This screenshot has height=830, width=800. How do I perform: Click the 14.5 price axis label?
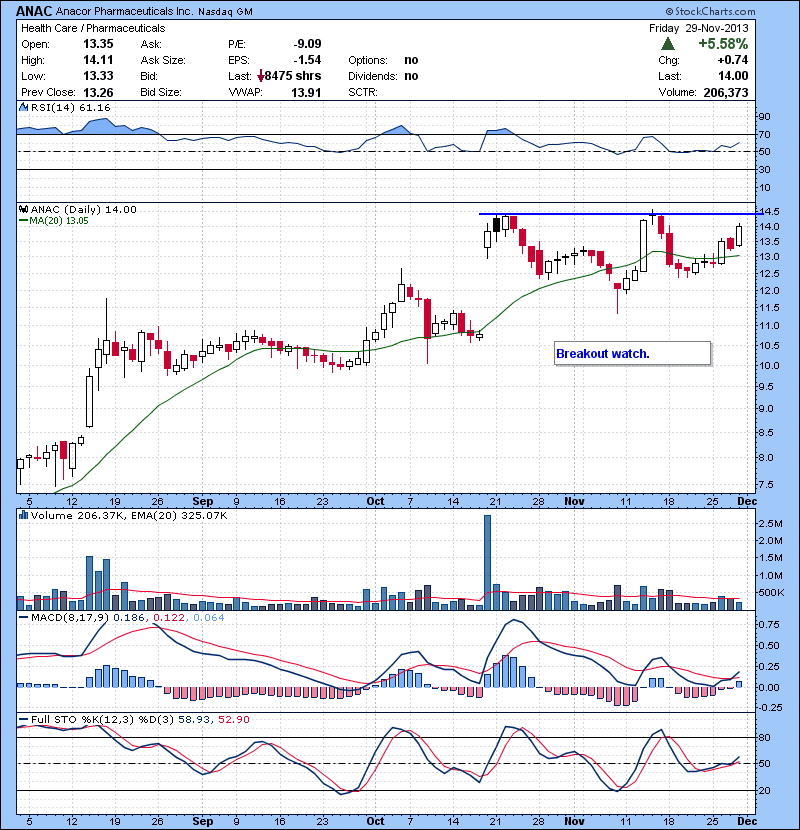tap(768, 212)
